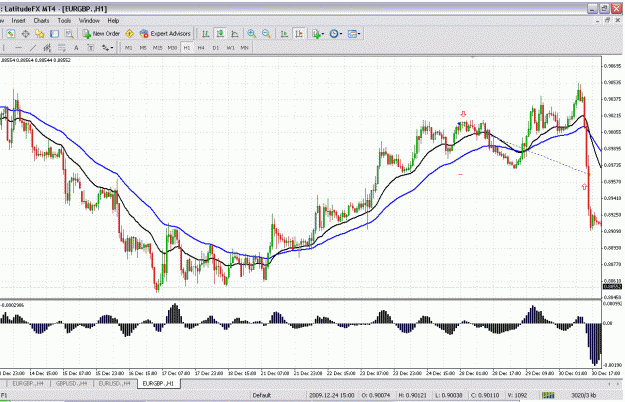Click the V: 1092 volume status text
Viewport: 625px width, 402px height.
point(517,396)
